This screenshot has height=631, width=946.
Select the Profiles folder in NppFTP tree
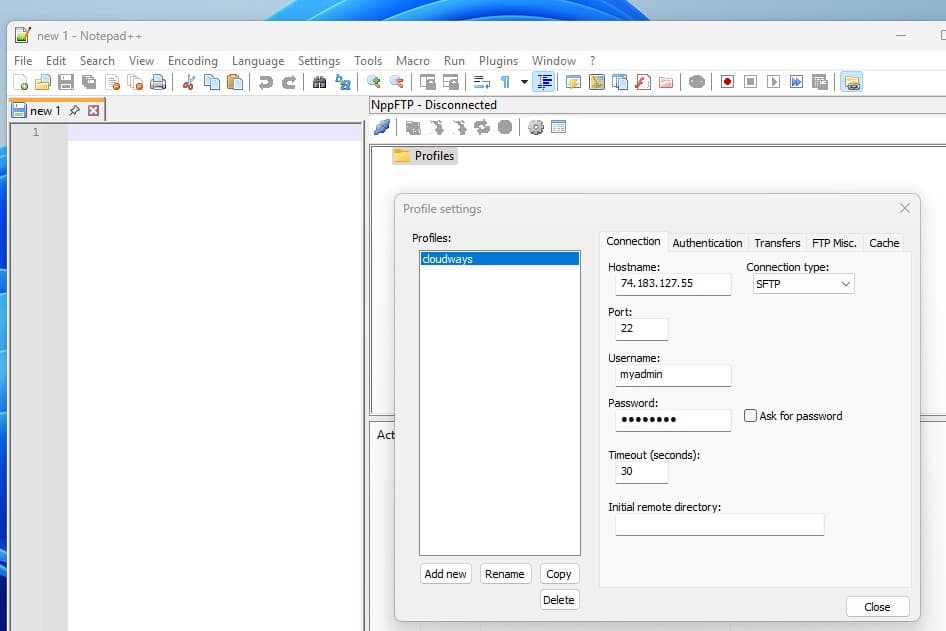(425, 156)
